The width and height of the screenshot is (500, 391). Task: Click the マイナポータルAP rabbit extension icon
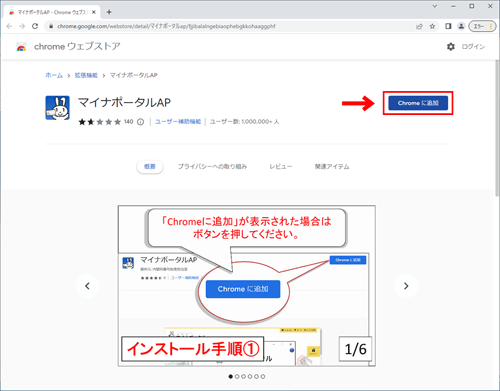pyautogui.click(x=57, y=108)
